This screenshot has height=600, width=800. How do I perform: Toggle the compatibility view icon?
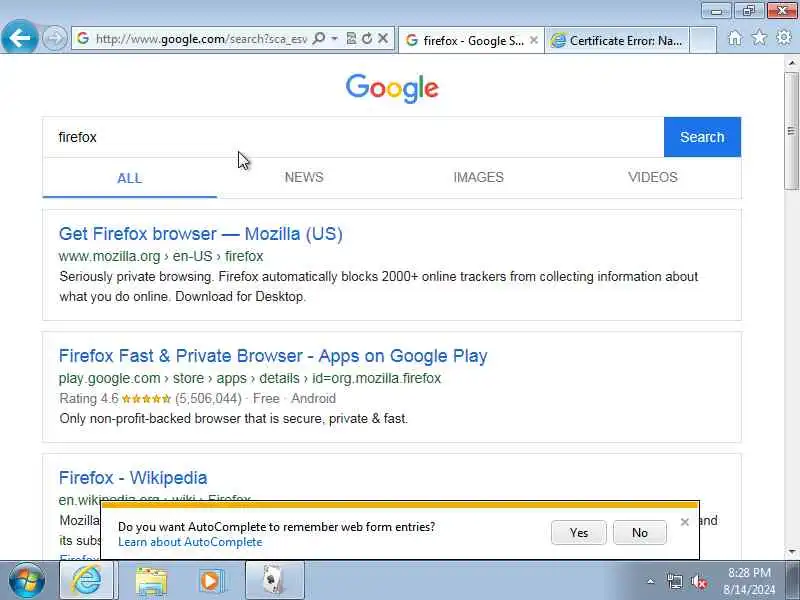tap(351, 38)
